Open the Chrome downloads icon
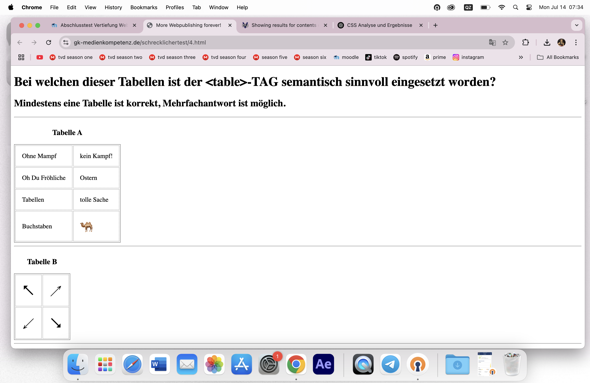This screenshot has height=383, width=590. [x=547, y=43]
